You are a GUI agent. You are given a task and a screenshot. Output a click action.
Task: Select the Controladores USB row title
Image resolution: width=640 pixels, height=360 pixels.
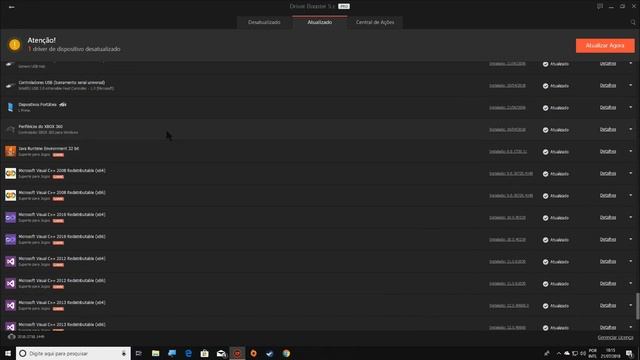pyautogui.click(x=62, y=82)
